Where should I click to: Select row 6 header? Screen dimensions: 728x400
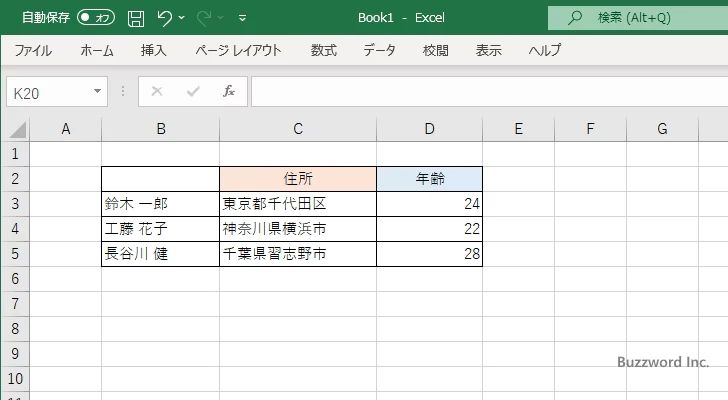coord(15,279)
